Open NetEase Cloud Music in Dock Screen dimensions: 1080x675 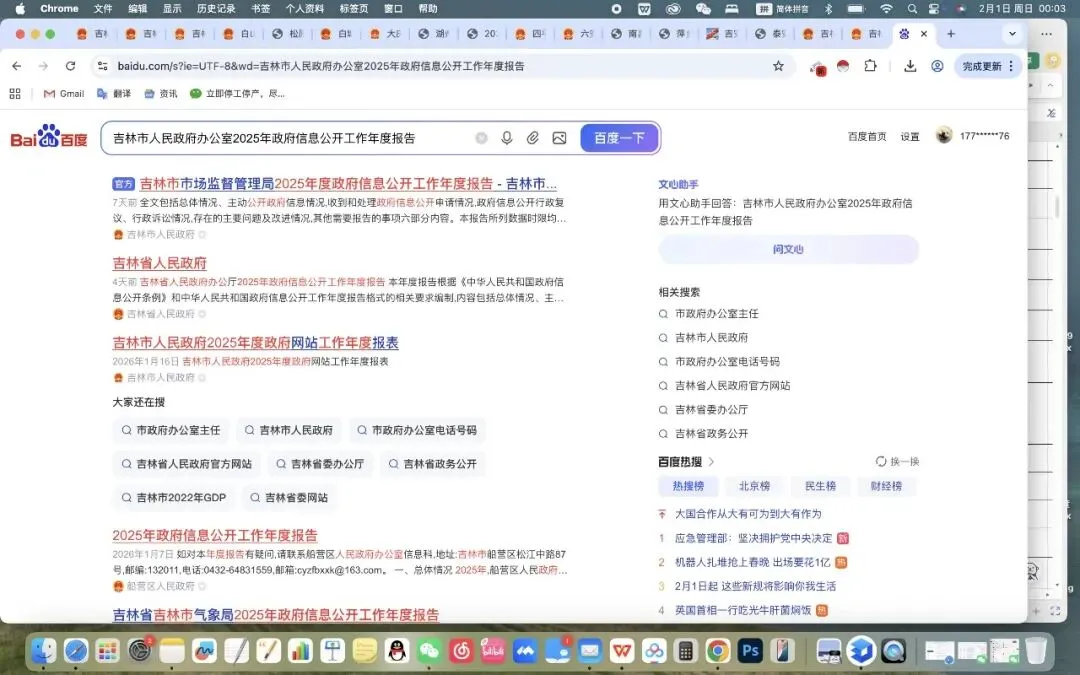click(461, 650)
